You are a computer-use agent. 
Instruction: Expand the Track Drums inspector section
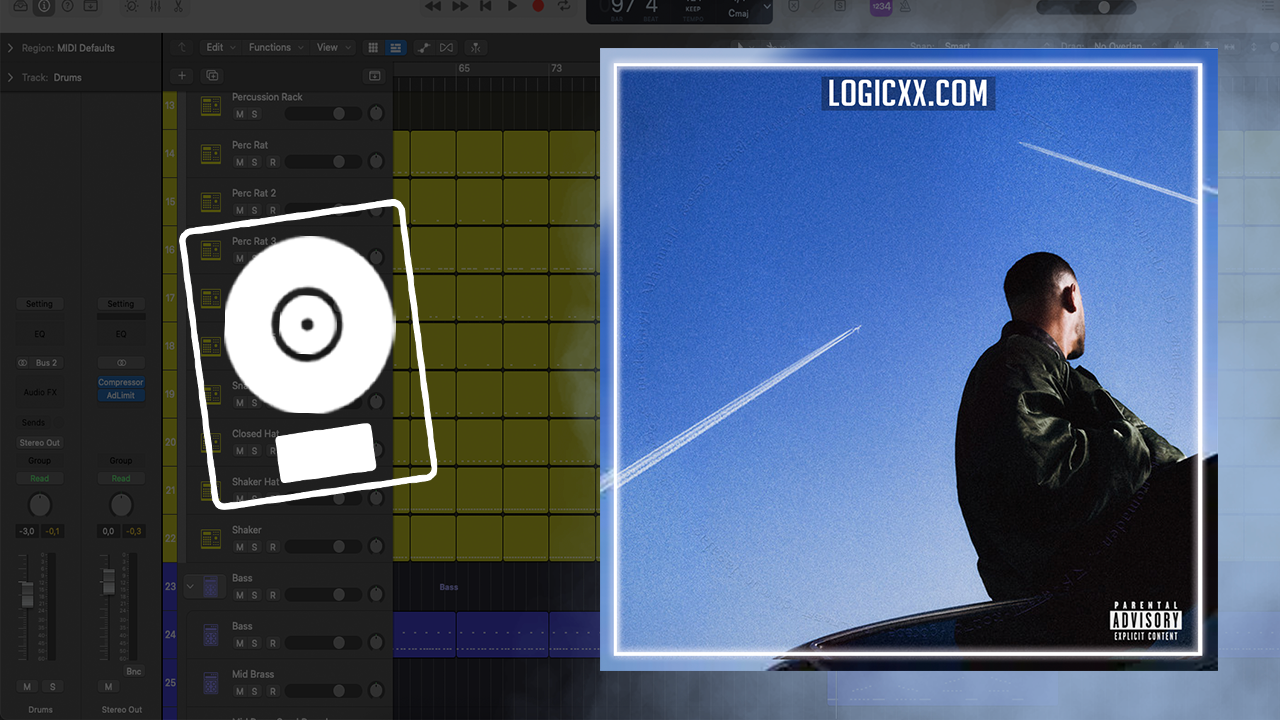pyautogui.click(x=10, y=77)
